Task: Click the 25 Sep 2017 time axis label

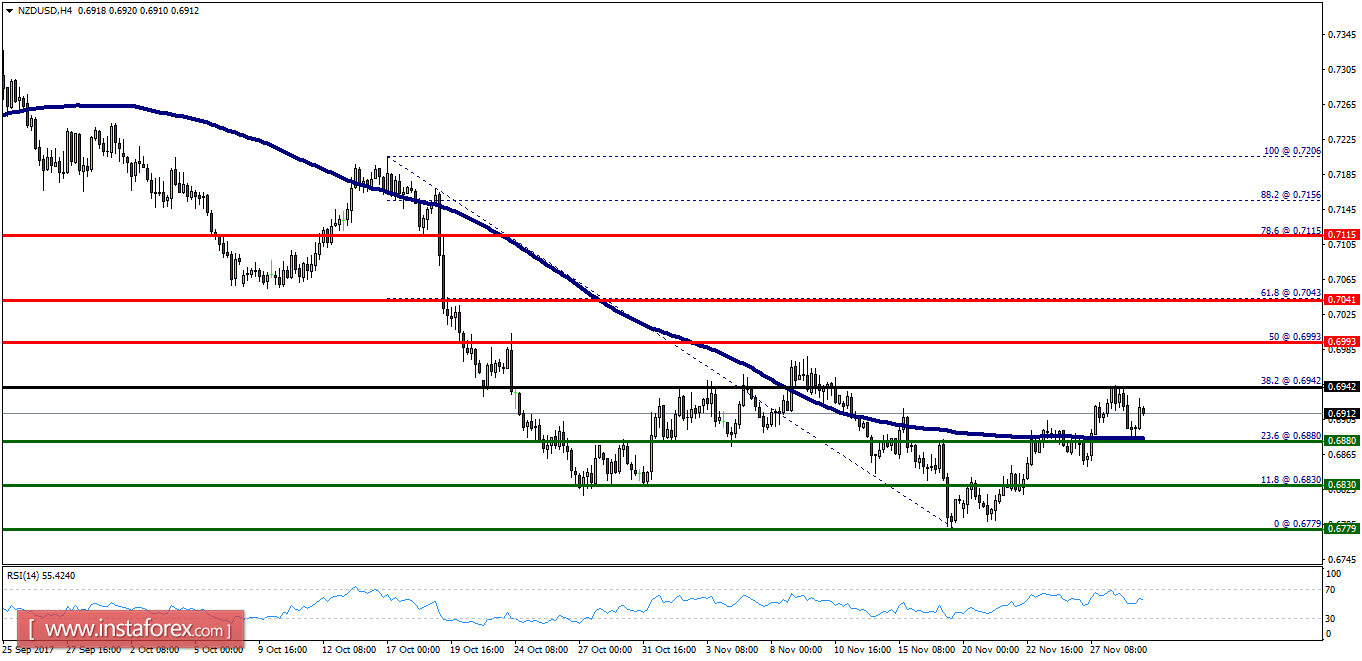Action: [30, 648]
